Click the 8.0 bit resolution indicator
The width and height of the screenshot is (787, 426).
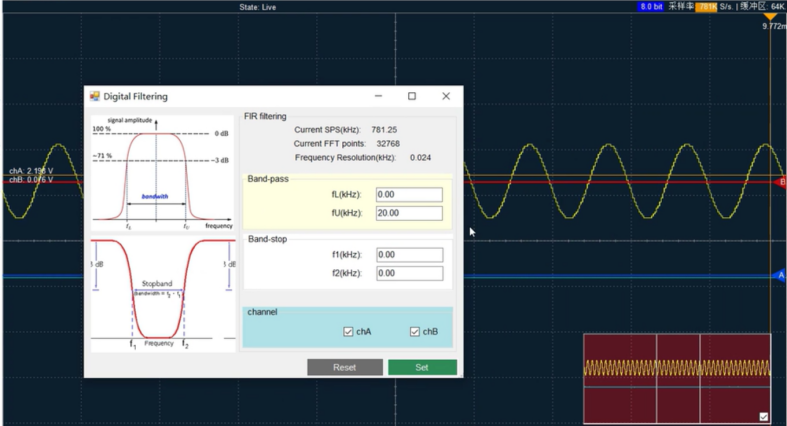(651, 7)
